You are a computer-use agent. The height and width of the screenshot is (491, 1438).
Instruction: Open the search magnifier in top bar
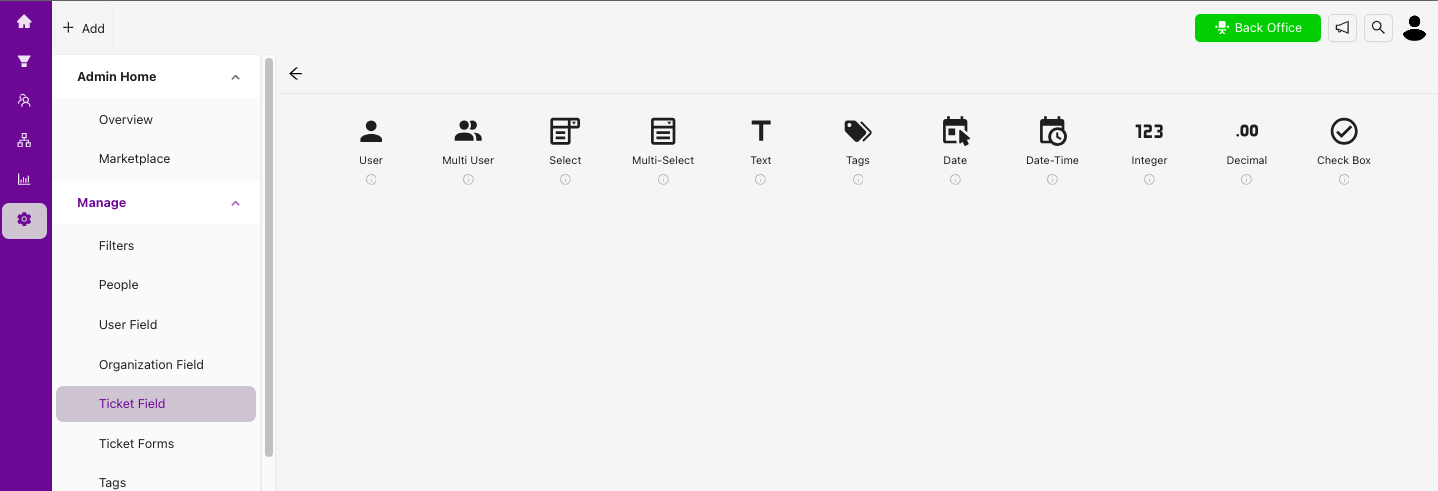coord(1378,28)
